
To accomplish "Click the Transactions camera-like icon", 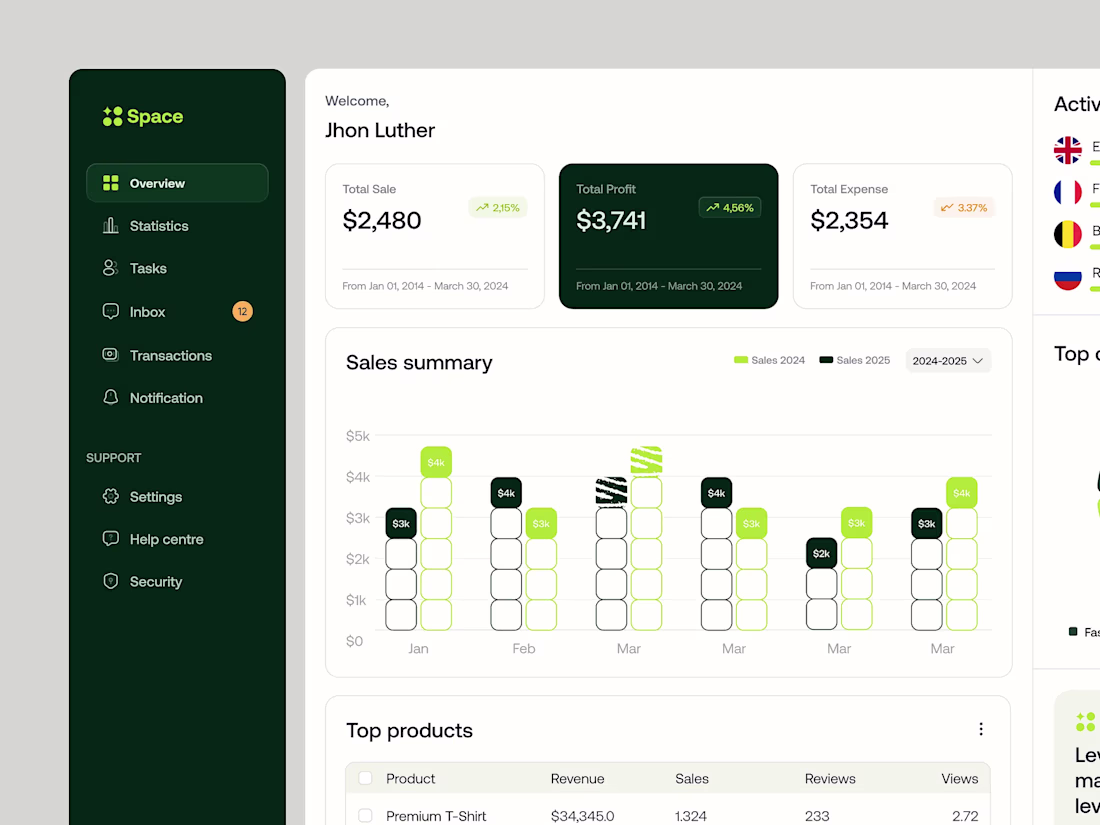I will click(111, 354).
